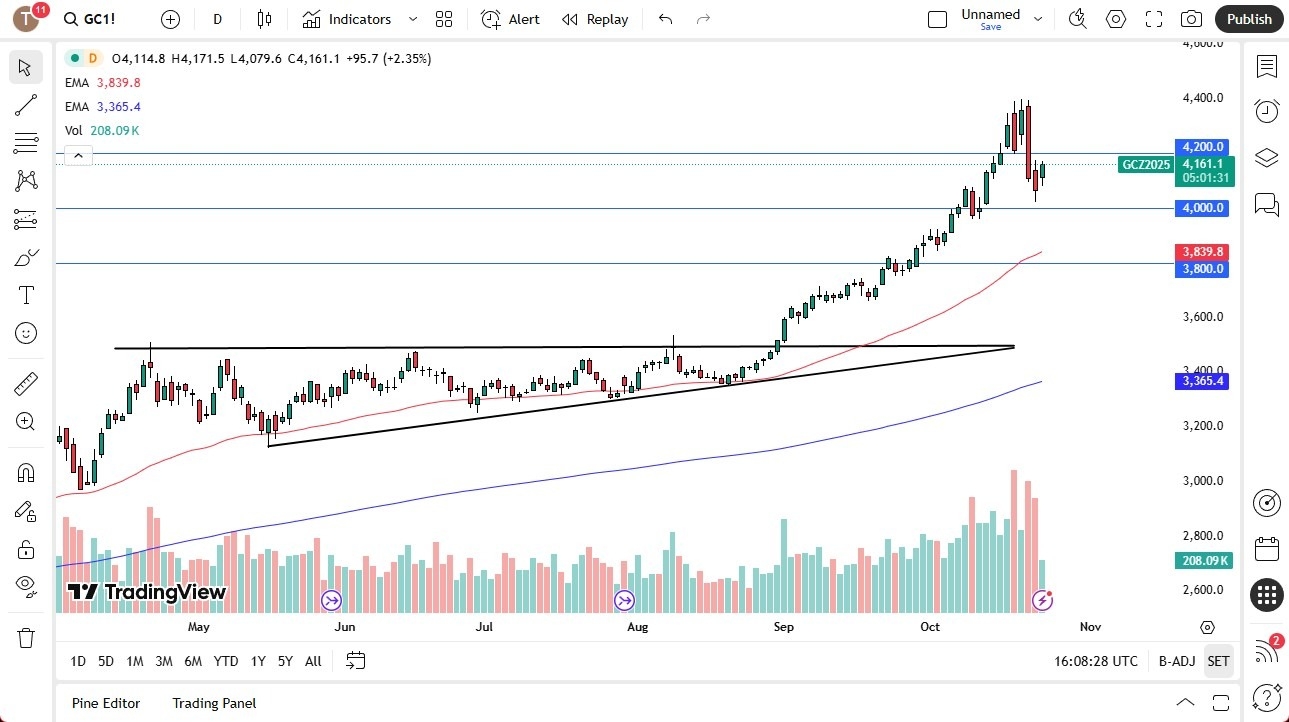Select the Measure tool
Viewport: 1289px width, 722px height.
pyautogui.click(x=26, y=383)
